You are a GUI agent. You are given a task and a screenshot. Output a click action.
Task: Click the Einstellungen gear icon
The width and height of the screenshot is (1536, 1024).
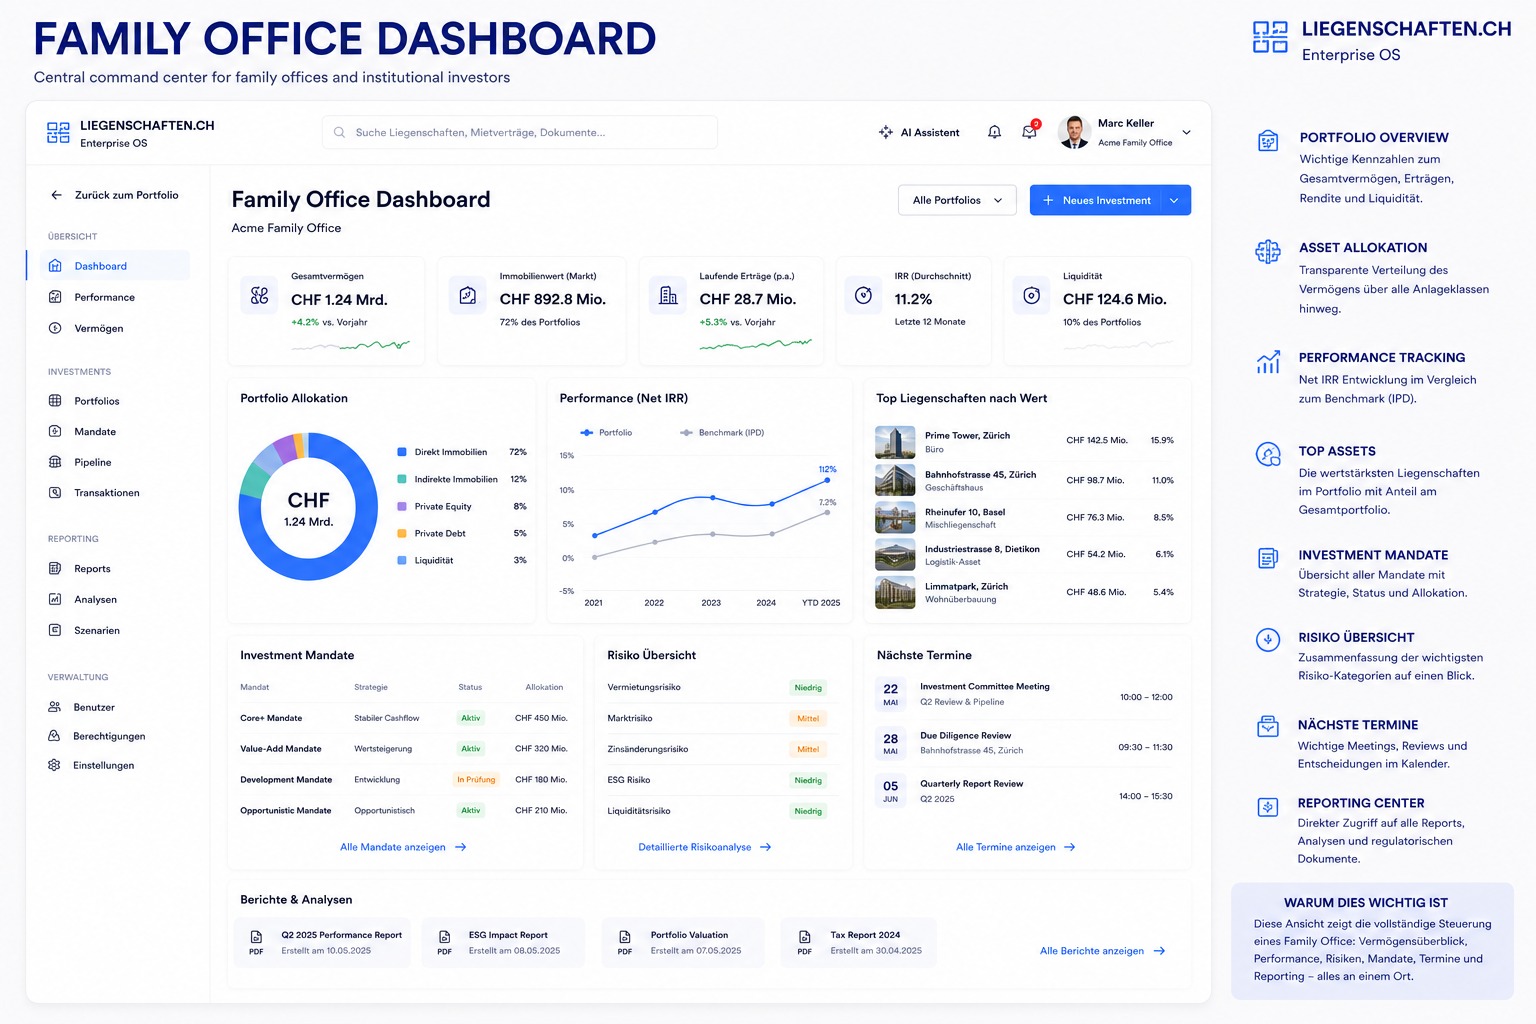tap(54, 765)
